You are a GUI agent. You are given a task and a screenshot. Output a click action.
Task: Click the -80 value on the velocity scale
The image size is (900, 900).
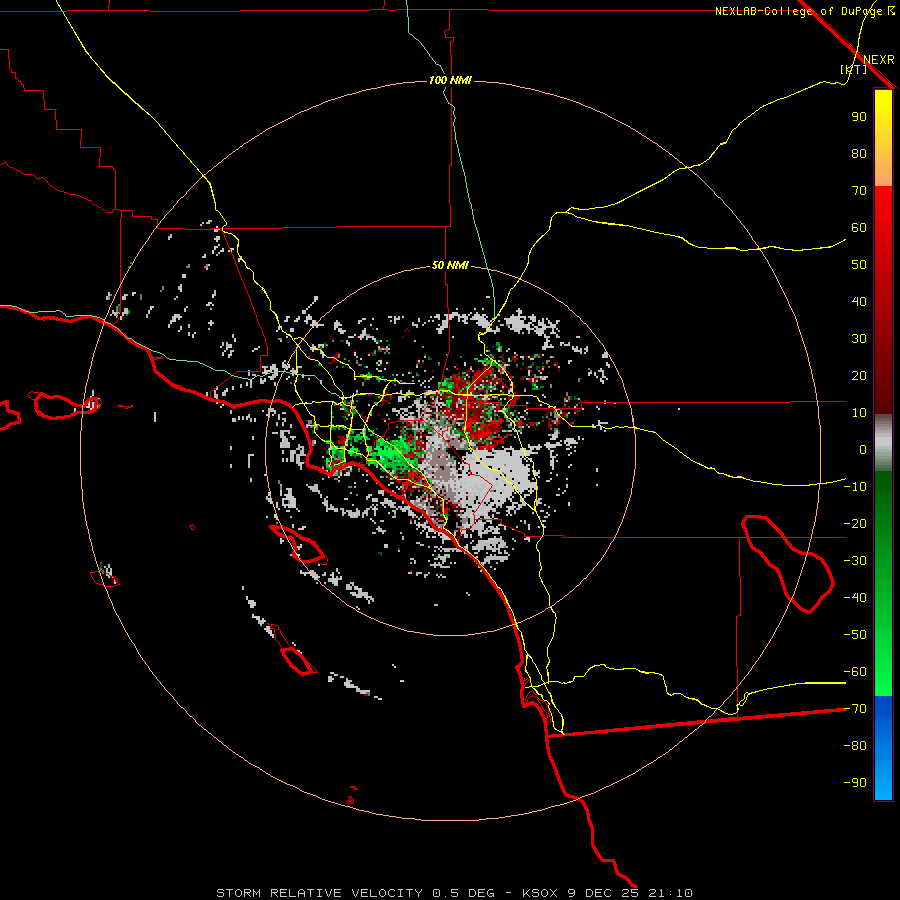click(855, 746)
